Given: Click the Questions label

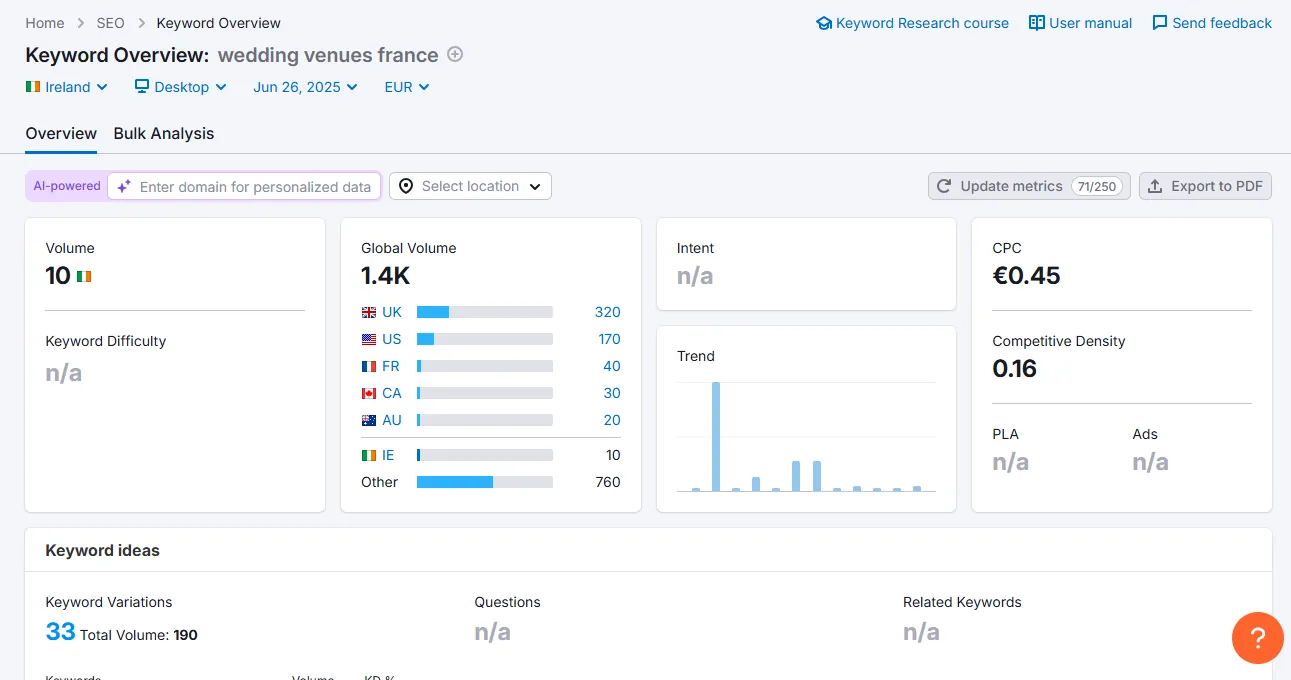Looking at the screenshot, I should (507, 602).
